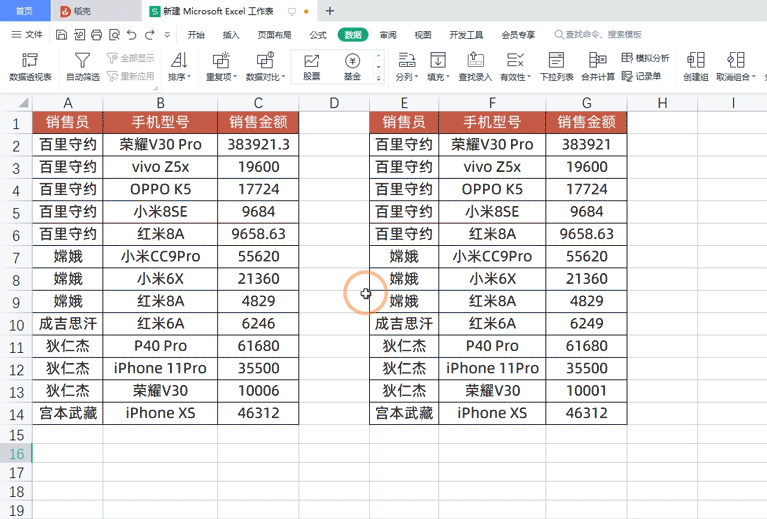Open the 记录单 record form
This screenshot has height=519, width=767.
coord(641,76)
